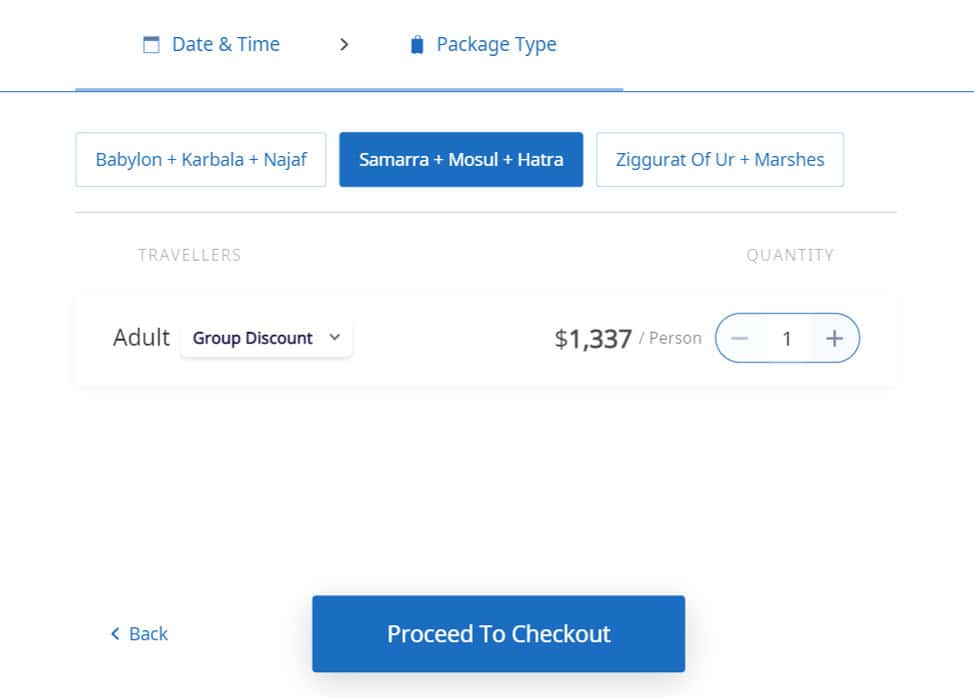Select the Samarra + Mosul + Hatra package
Viewport: 974px width, 697px height.
click(461, 160)
